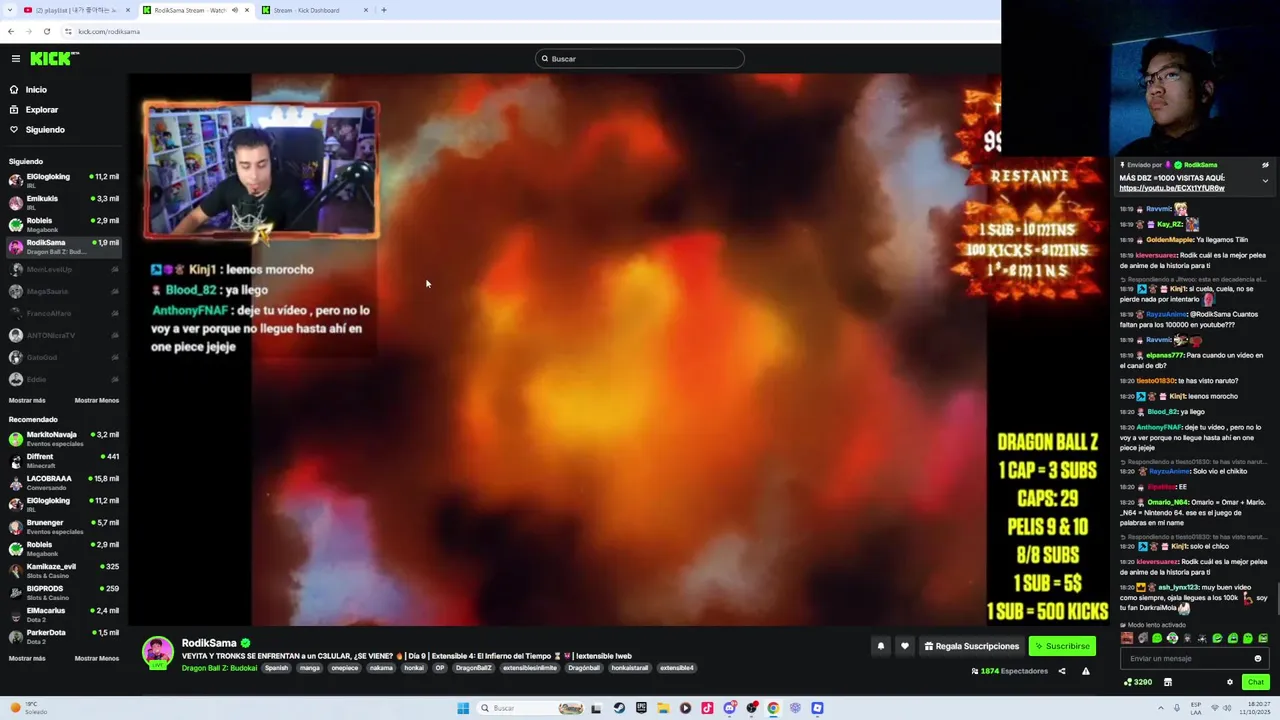Open Kamikaze_evil Slots & Casino channel
The width and height of the screenshot is (1280, 720).
point(64,570)
